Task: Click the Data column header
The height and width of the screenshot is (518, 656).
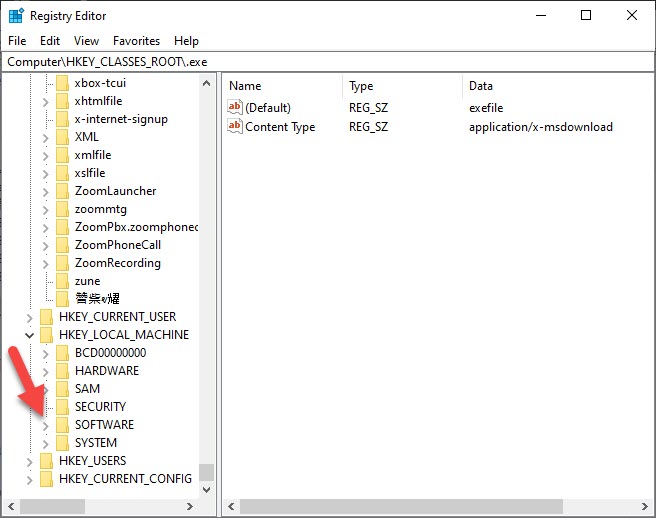Action: tap(481, 86)
